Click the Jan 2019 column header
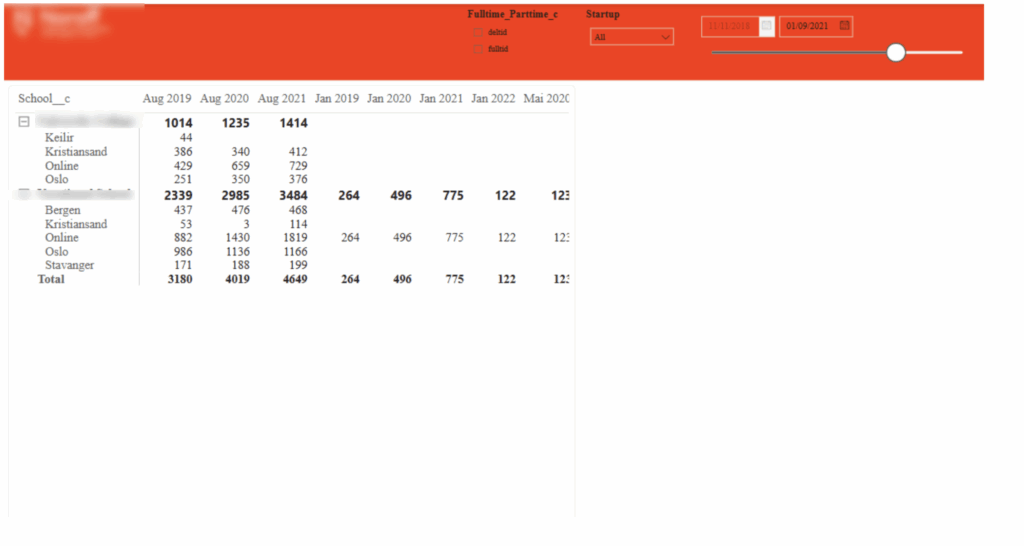1024x546 pixels. click(336, 99)
